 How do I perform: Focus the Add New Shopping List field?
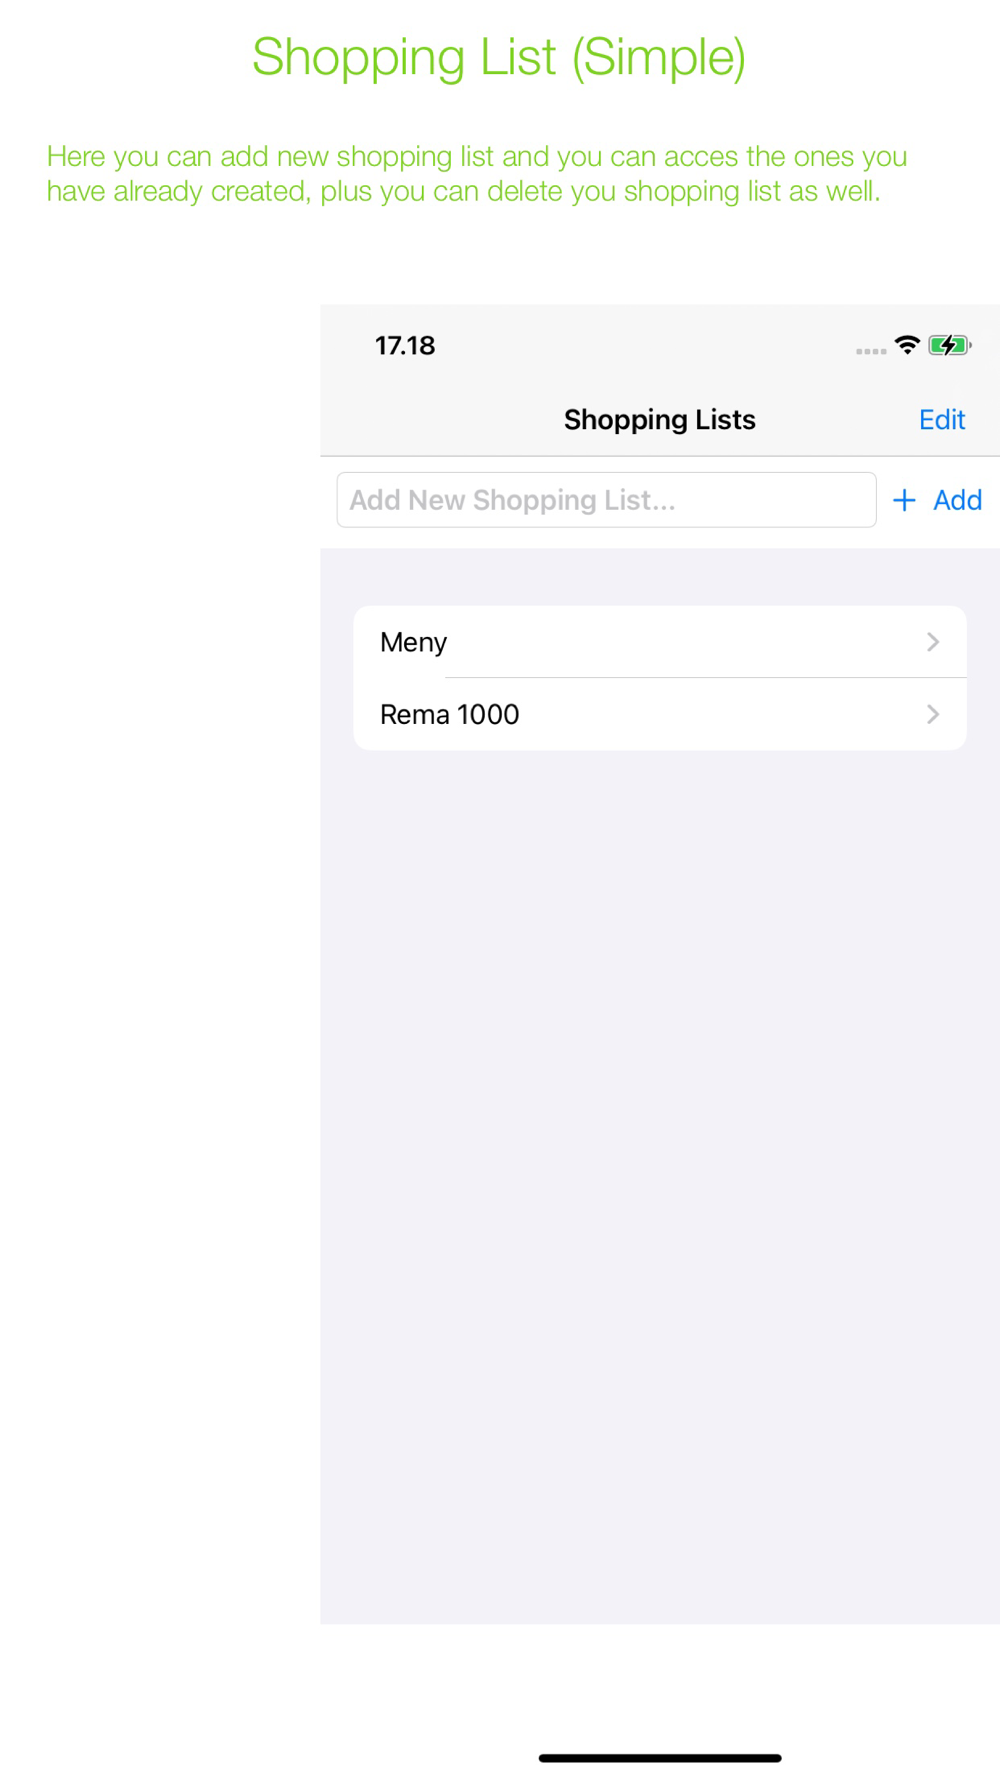click(x=606, y=500)
